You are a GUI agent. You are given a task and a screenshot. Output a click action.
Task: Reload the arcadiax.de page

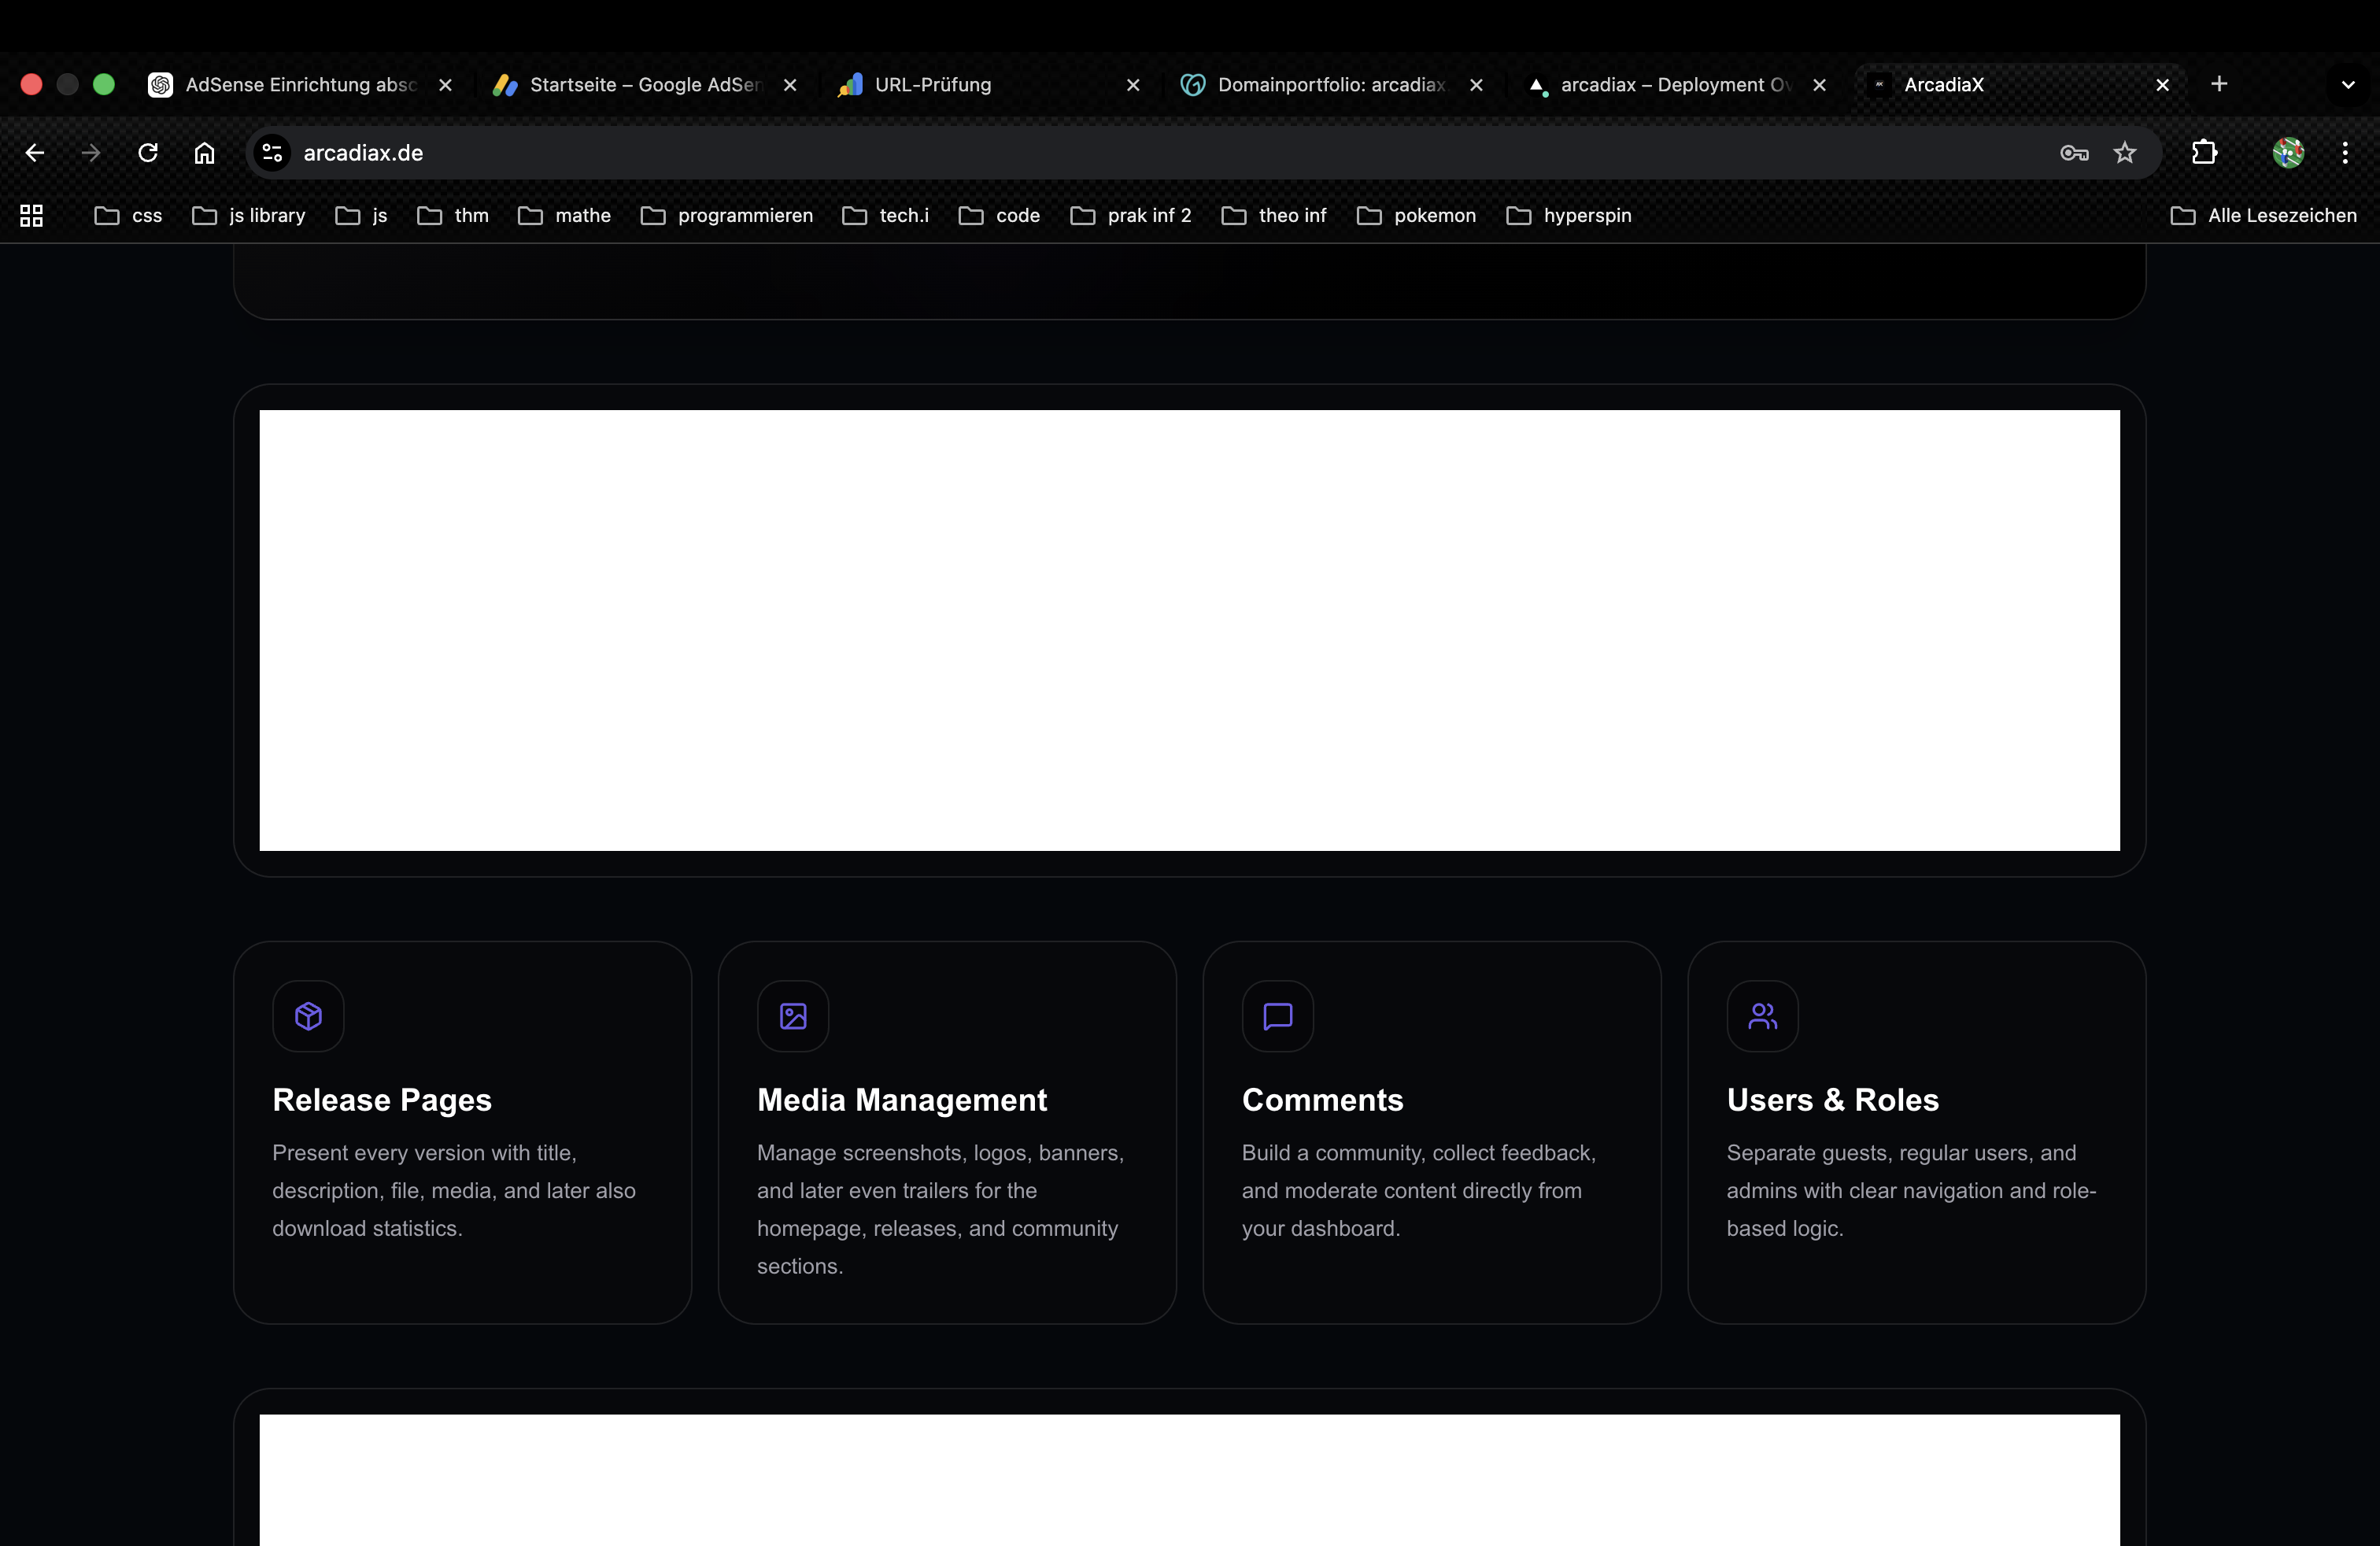(148, 153)
